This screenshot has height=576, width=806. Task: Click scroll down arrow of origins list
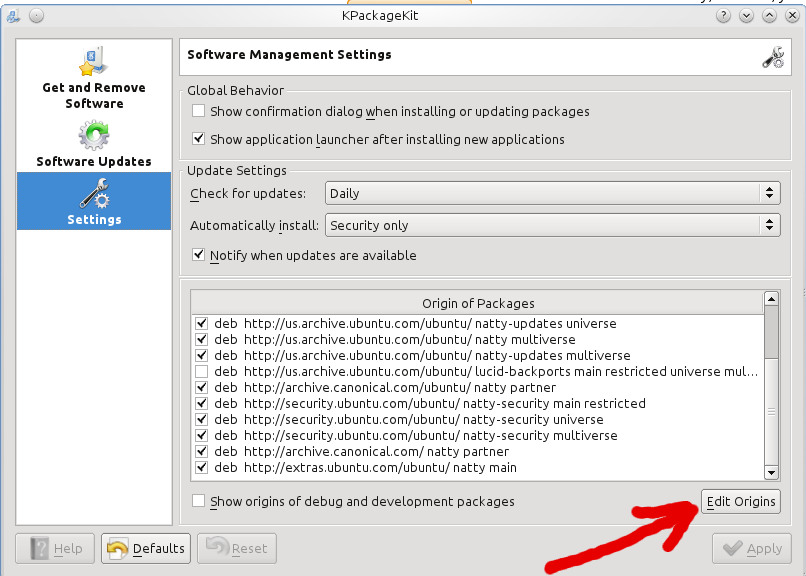[x=771, y=472]
